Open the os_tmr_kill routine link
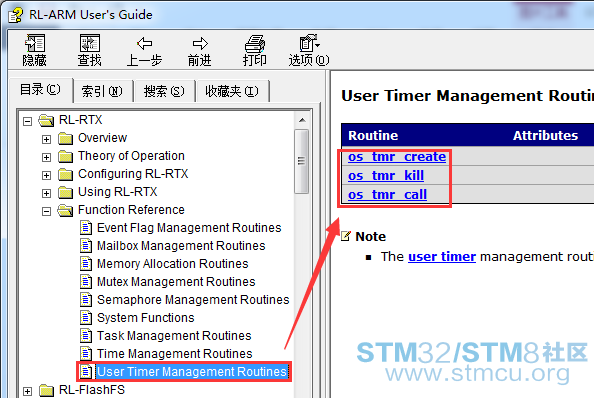Screen dimensions: 594x398 click(x=386, y=176)
